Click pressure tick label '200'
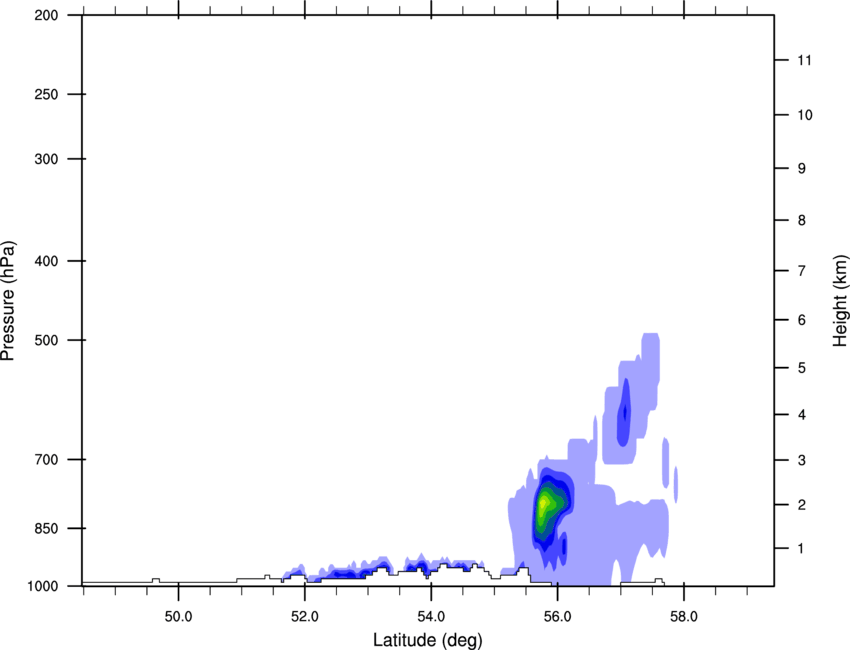Viewport: 850px width, 650px height. [x=46, y=15]
